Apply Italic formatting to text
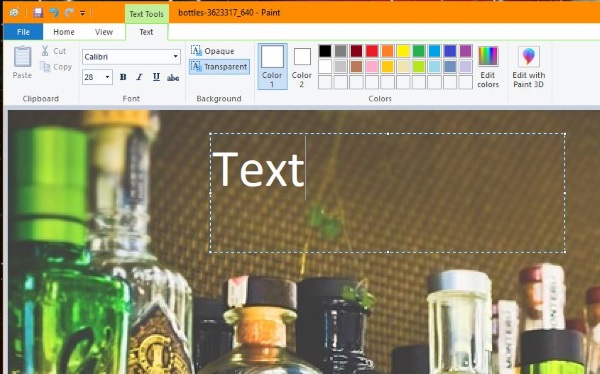 tap(139, 77)
